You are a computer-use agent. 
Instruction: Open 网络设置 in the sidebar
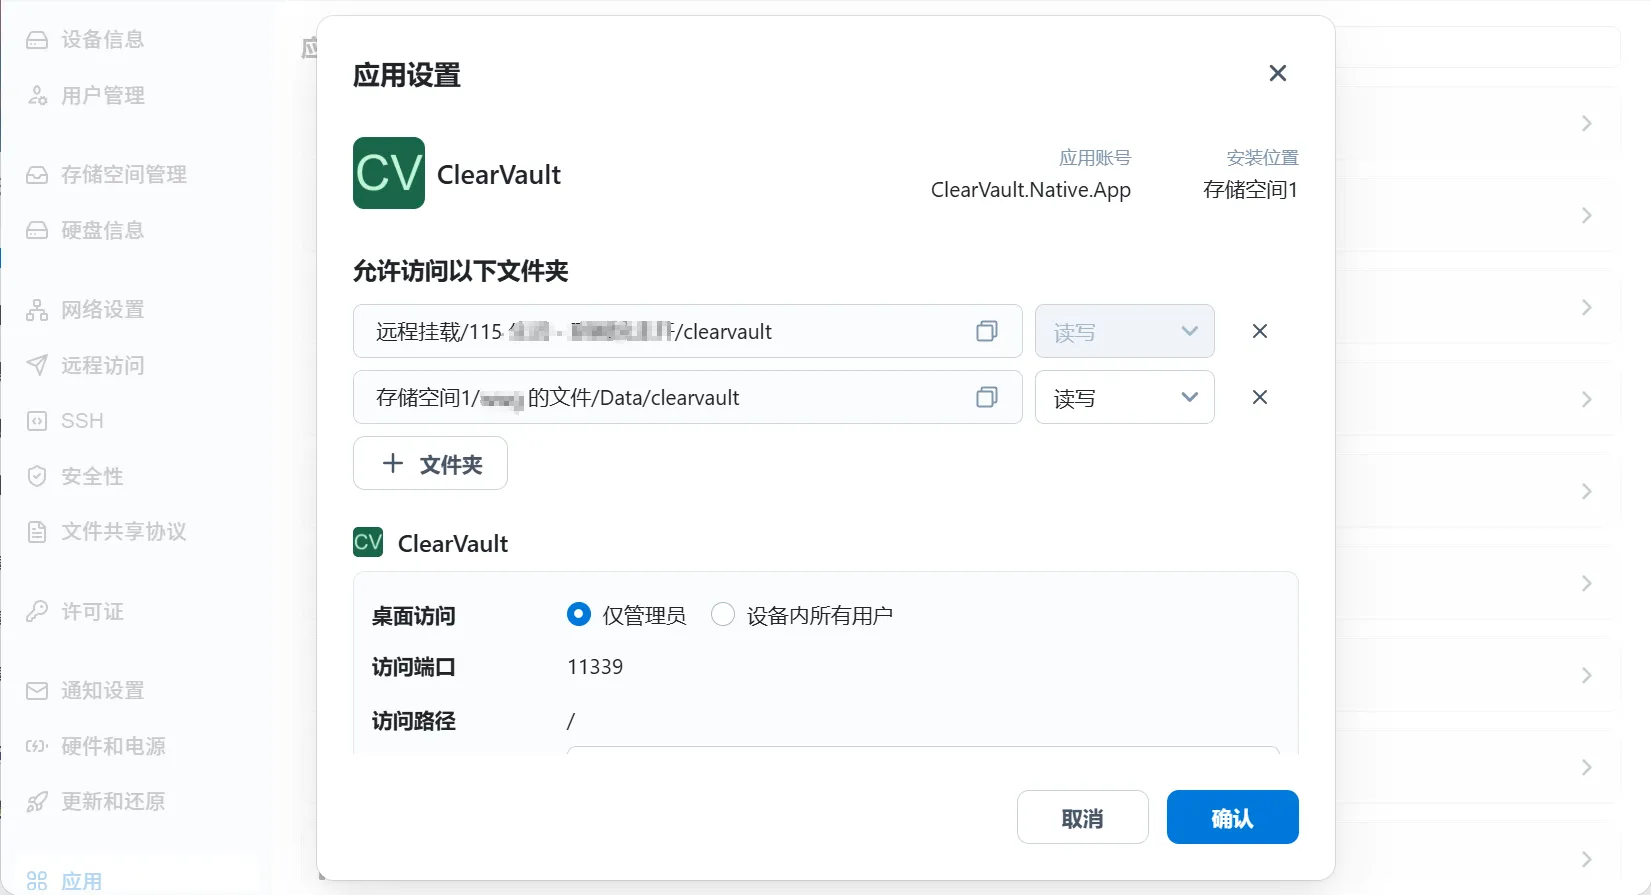(x=103, y=310)
